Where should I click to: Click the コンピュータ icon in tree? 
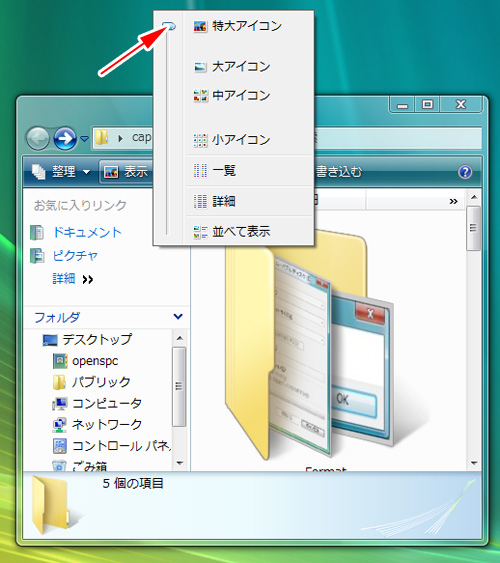click(60, 404)
